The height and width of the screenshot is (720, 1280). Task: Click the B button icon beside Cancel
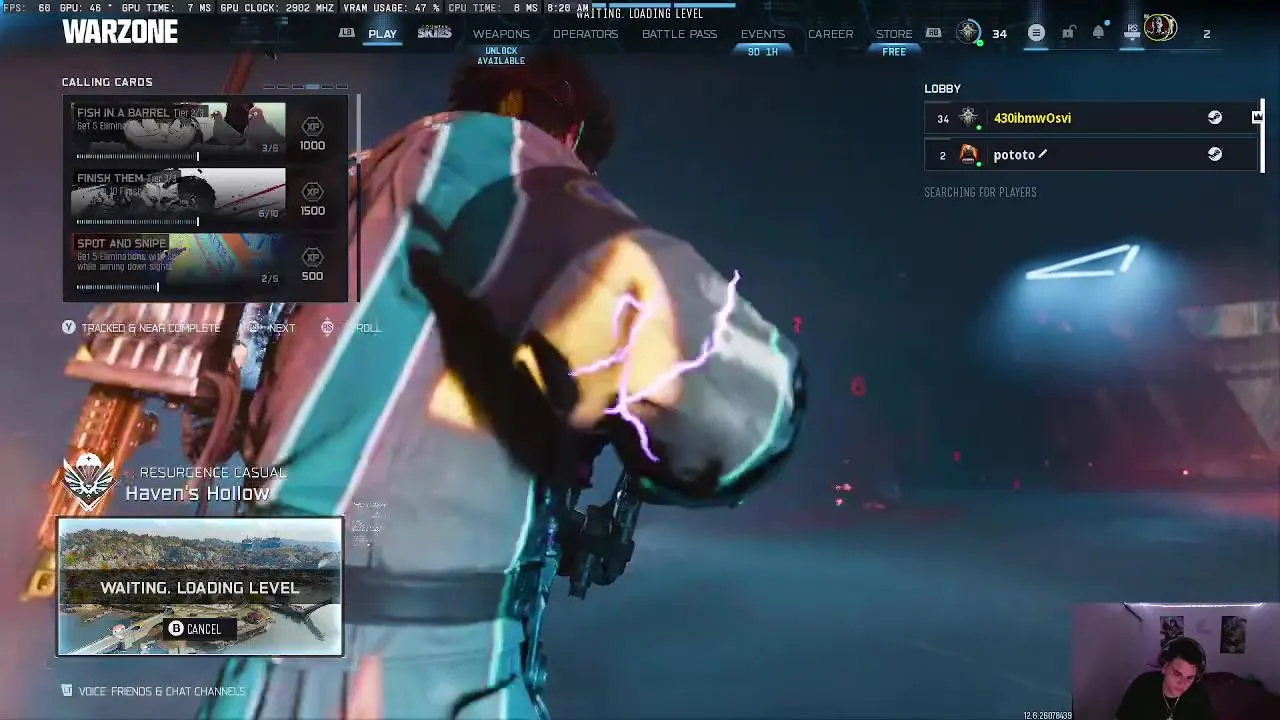[176, 629]
